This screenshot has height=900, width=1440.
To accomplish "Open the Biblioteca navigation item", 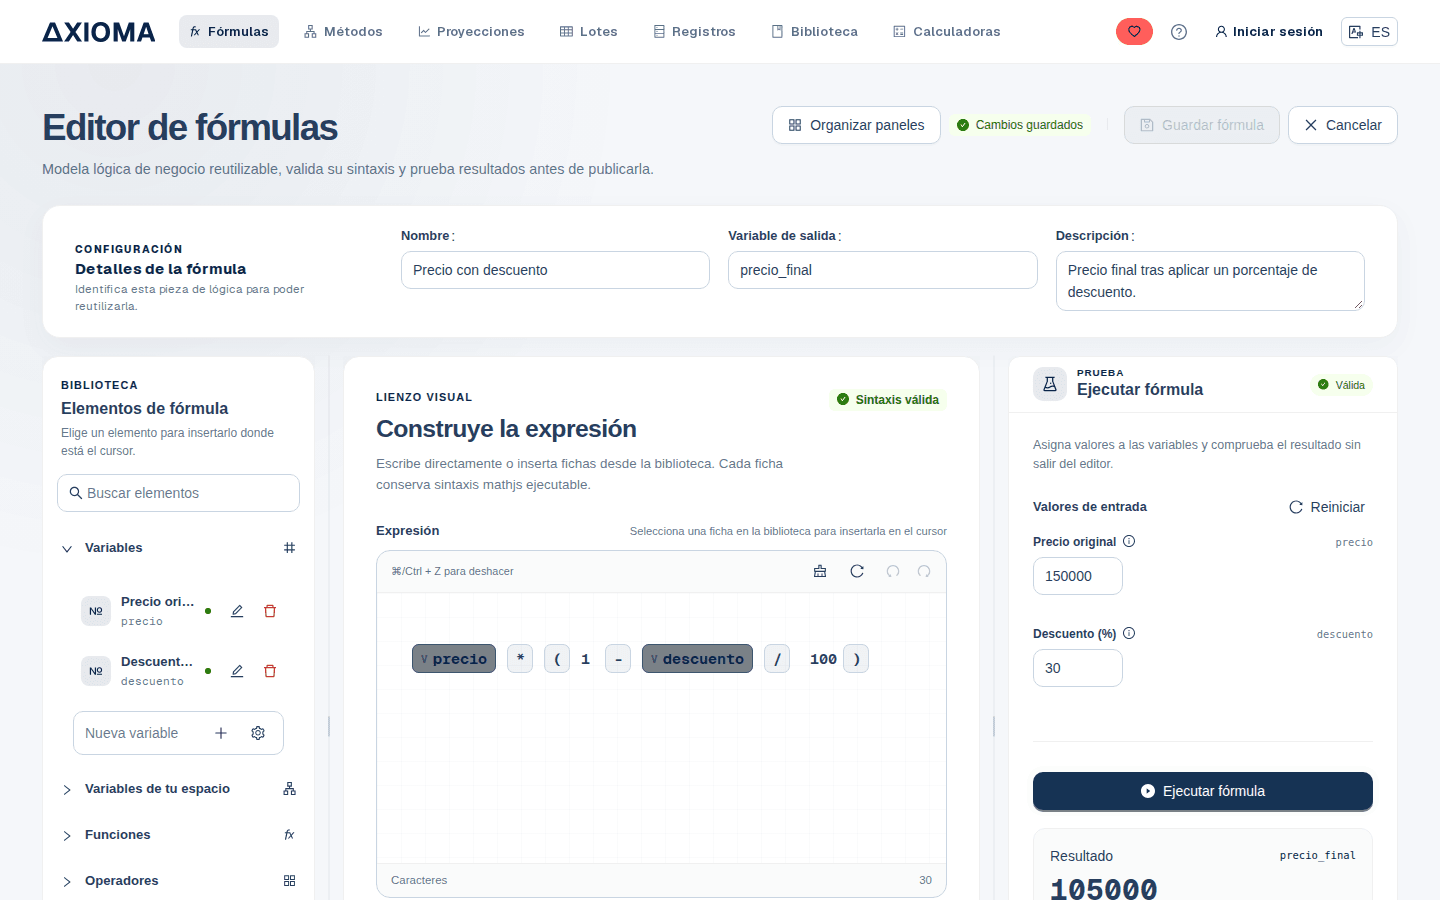I will click(814, 32).
